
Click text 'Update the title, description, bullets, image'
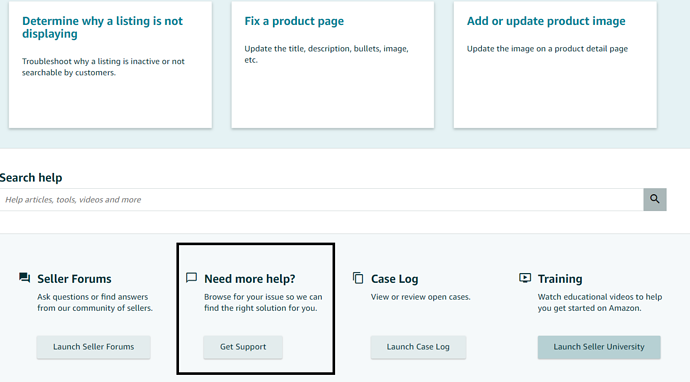(x=326, y=49)
